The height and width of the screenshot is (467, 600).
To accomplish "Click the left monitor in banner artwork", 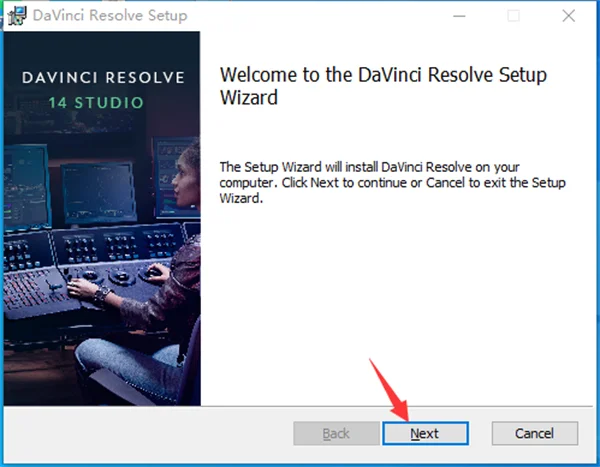I will (x=26, y=187).
